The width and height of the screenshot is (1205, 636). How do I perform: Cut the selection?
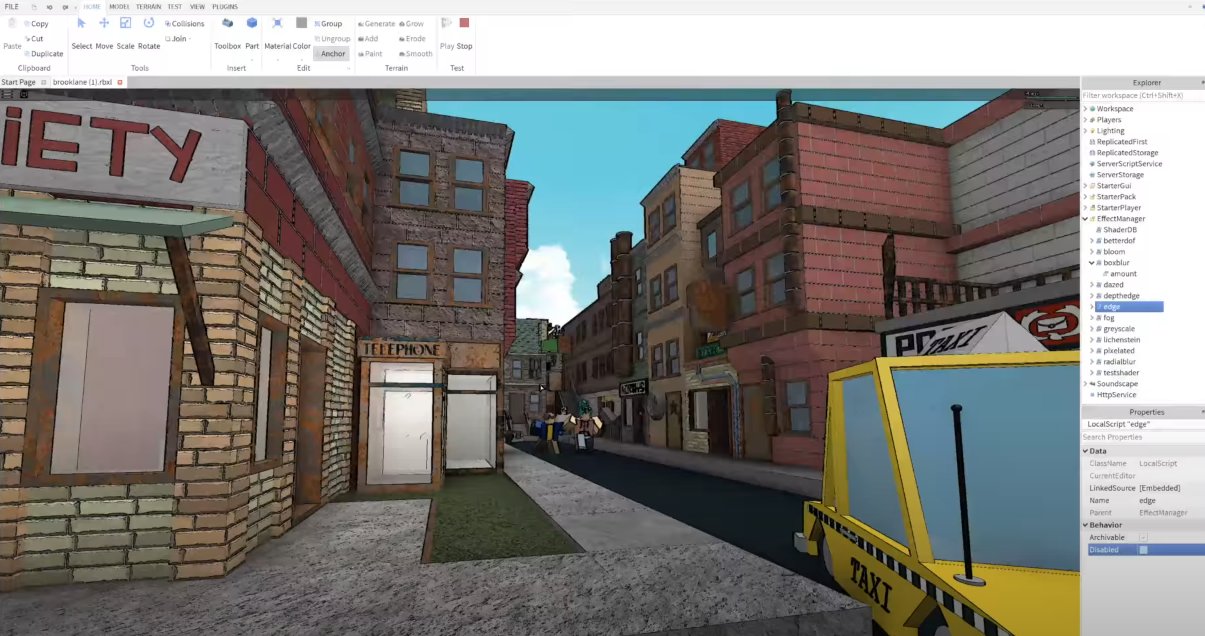pyautogui.click(x=34, y=39)
